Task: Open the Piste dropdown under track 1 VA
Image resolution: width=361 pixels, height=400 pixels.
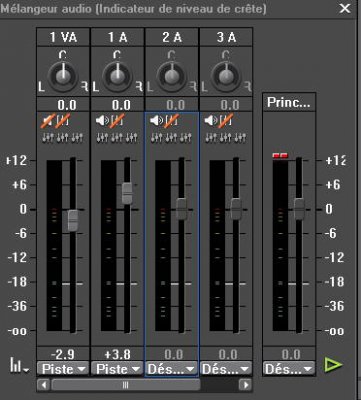Action: click(63, 369)
